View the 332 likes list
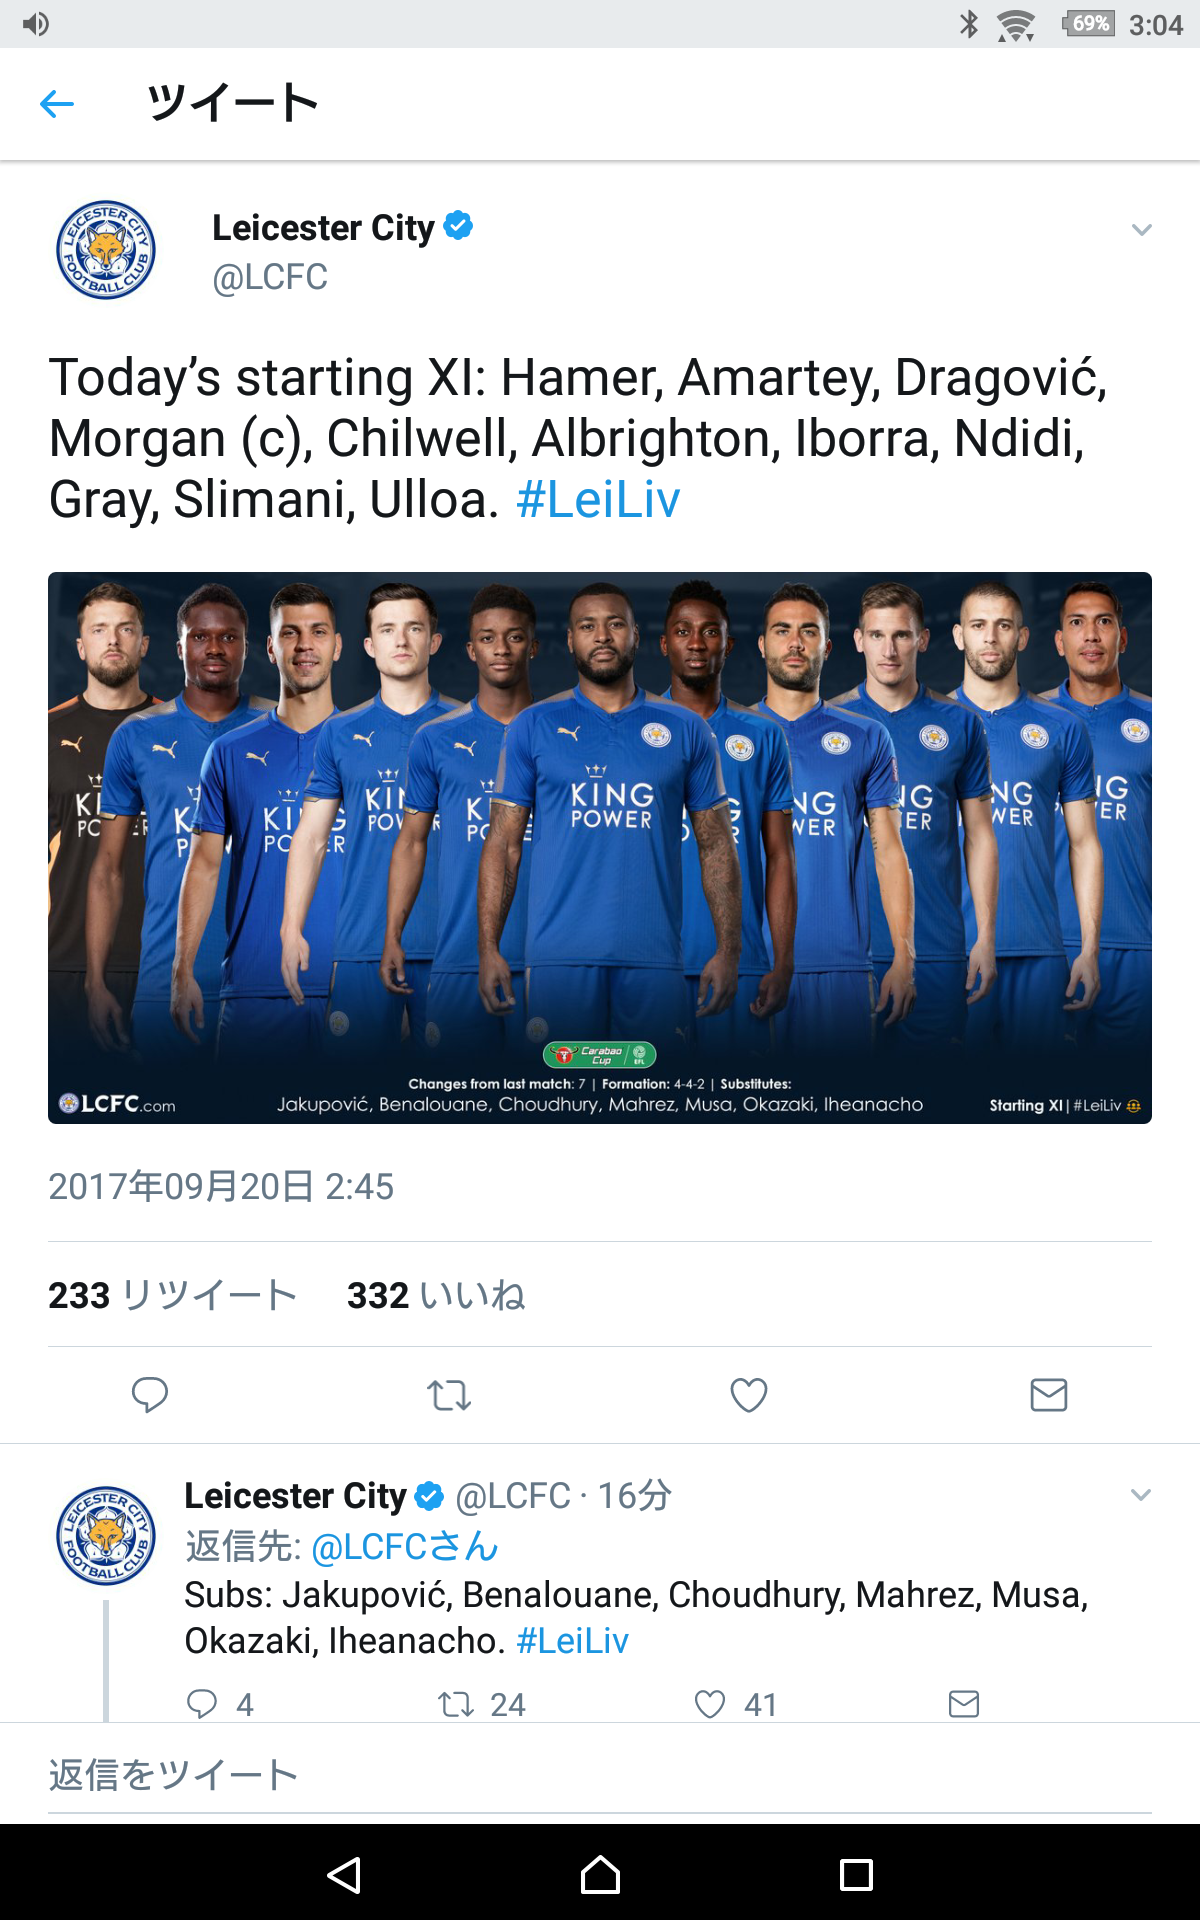 [x=435, y=1295]
